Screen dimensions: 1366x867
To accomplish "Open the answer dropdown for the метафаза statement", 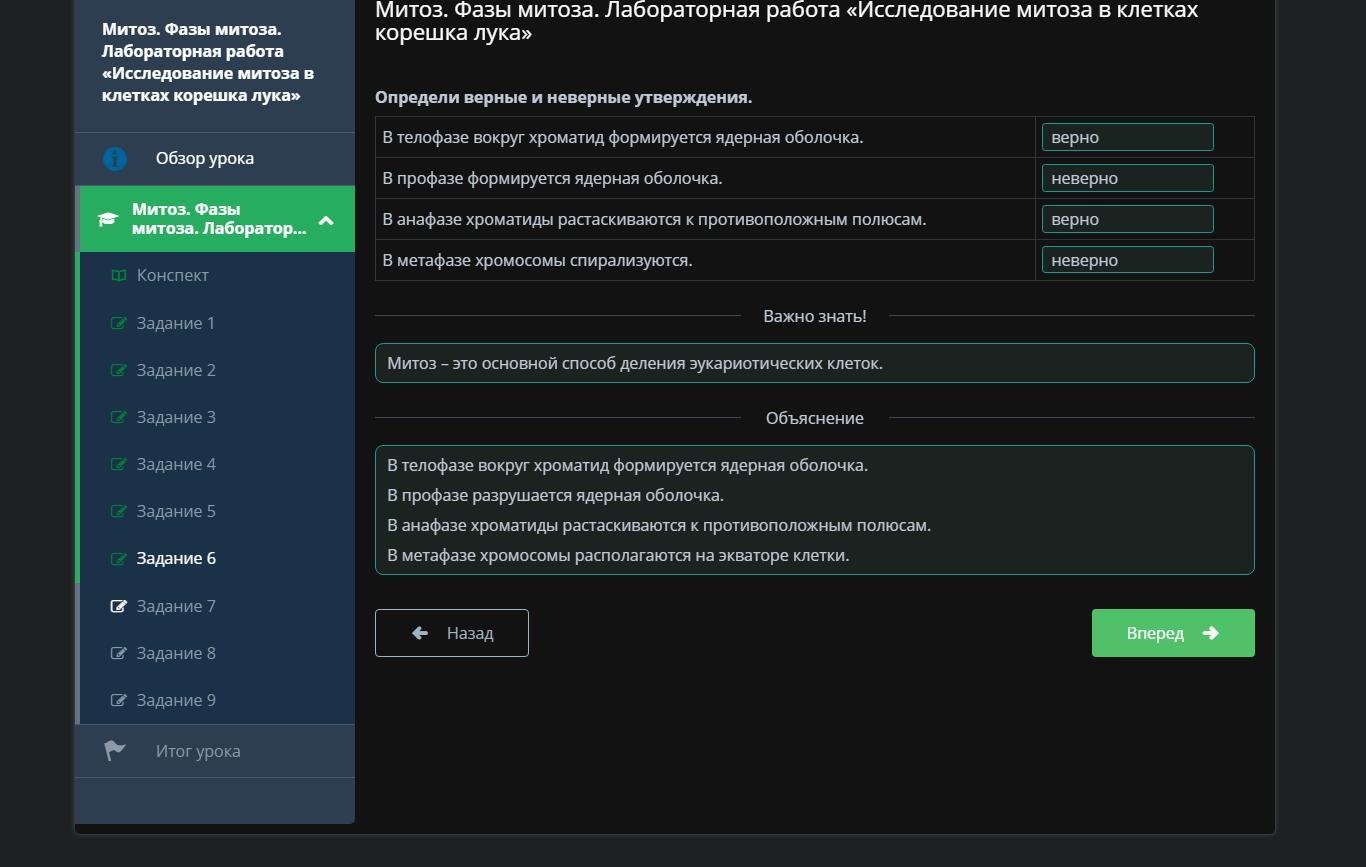I will click(x=1127, y=260).
